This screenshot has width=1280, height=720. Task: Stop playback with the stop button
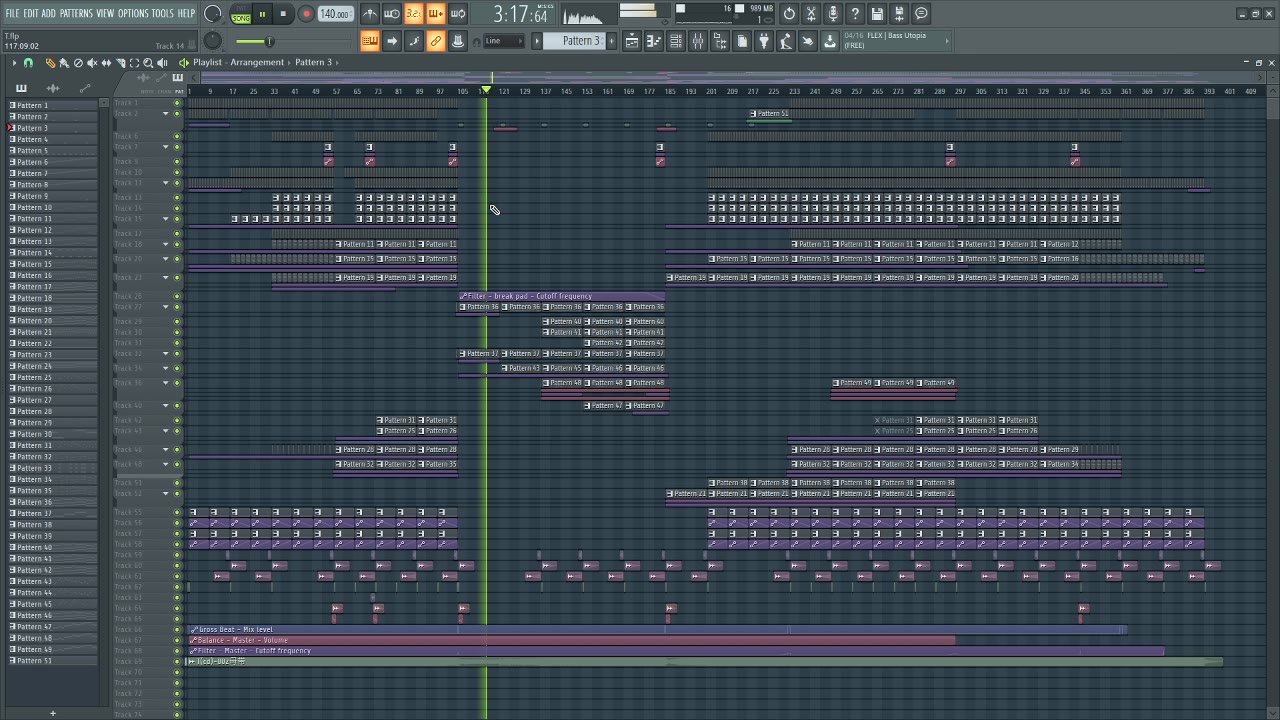(283, 14)
